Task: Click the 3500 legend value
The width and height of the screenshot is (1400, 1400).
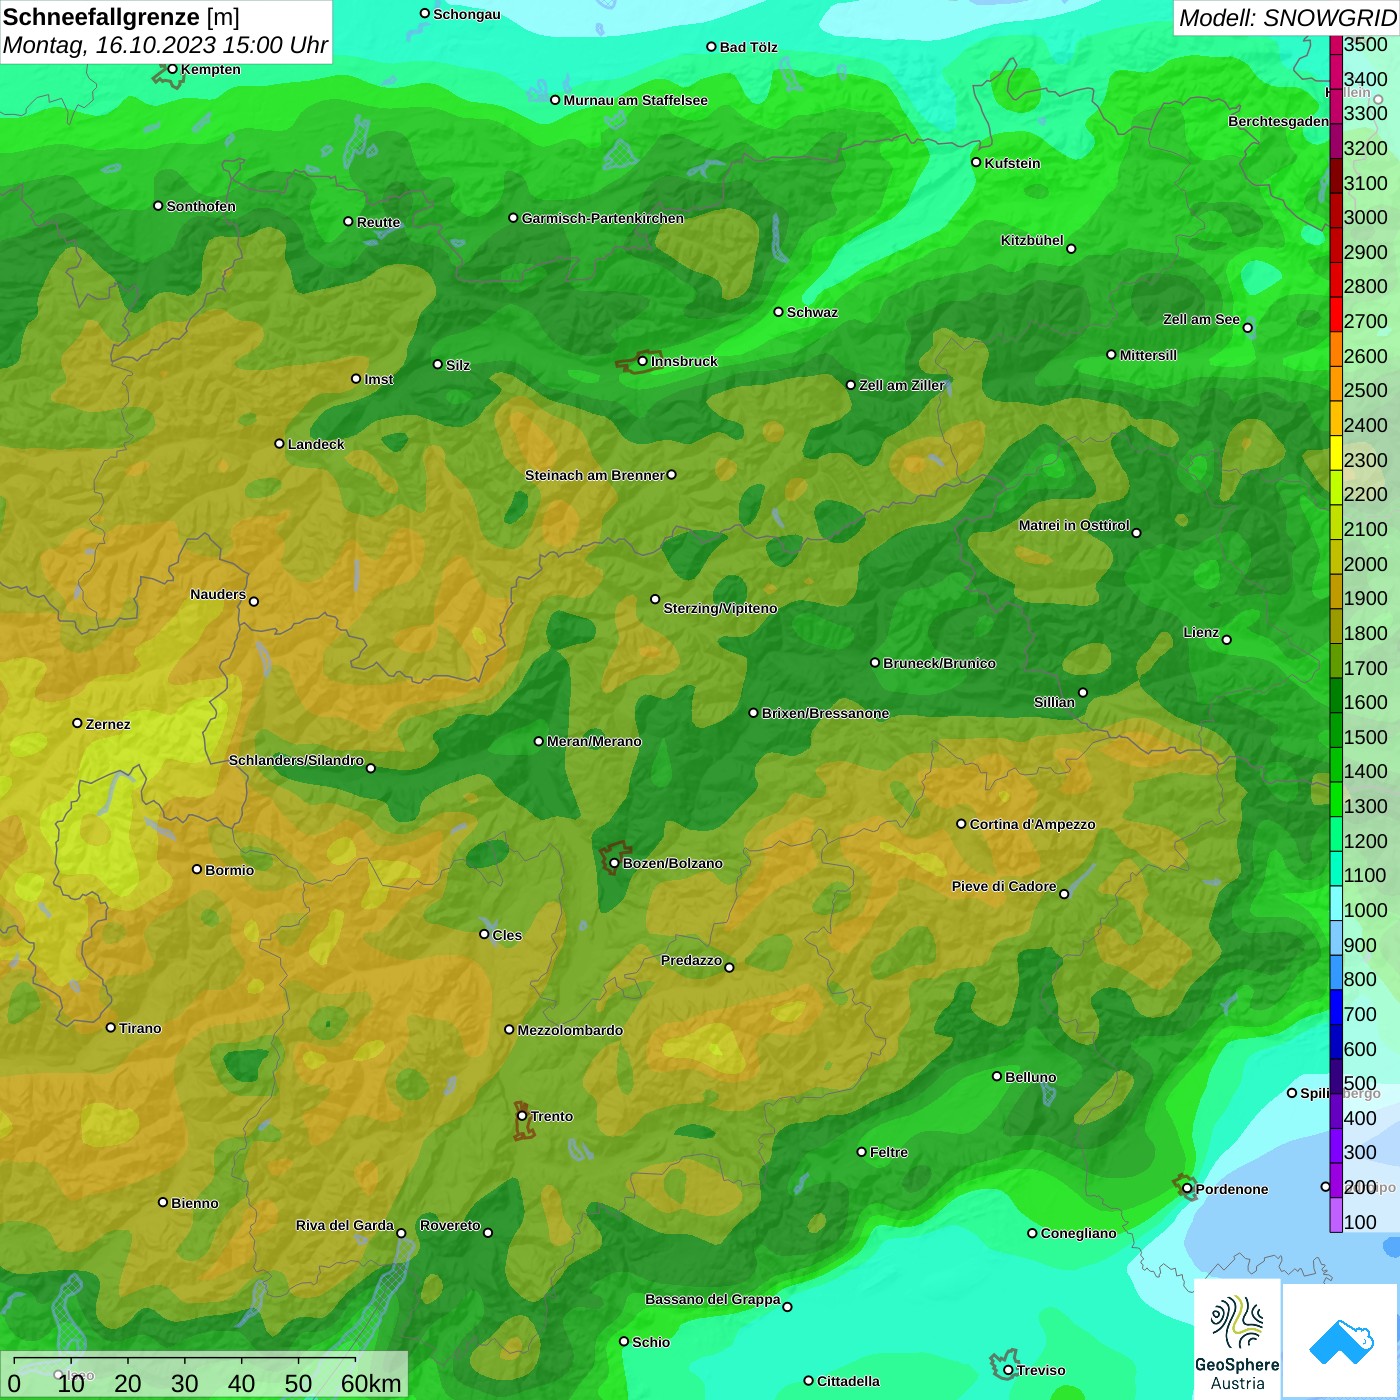Action: click(x=1365, y=45)
